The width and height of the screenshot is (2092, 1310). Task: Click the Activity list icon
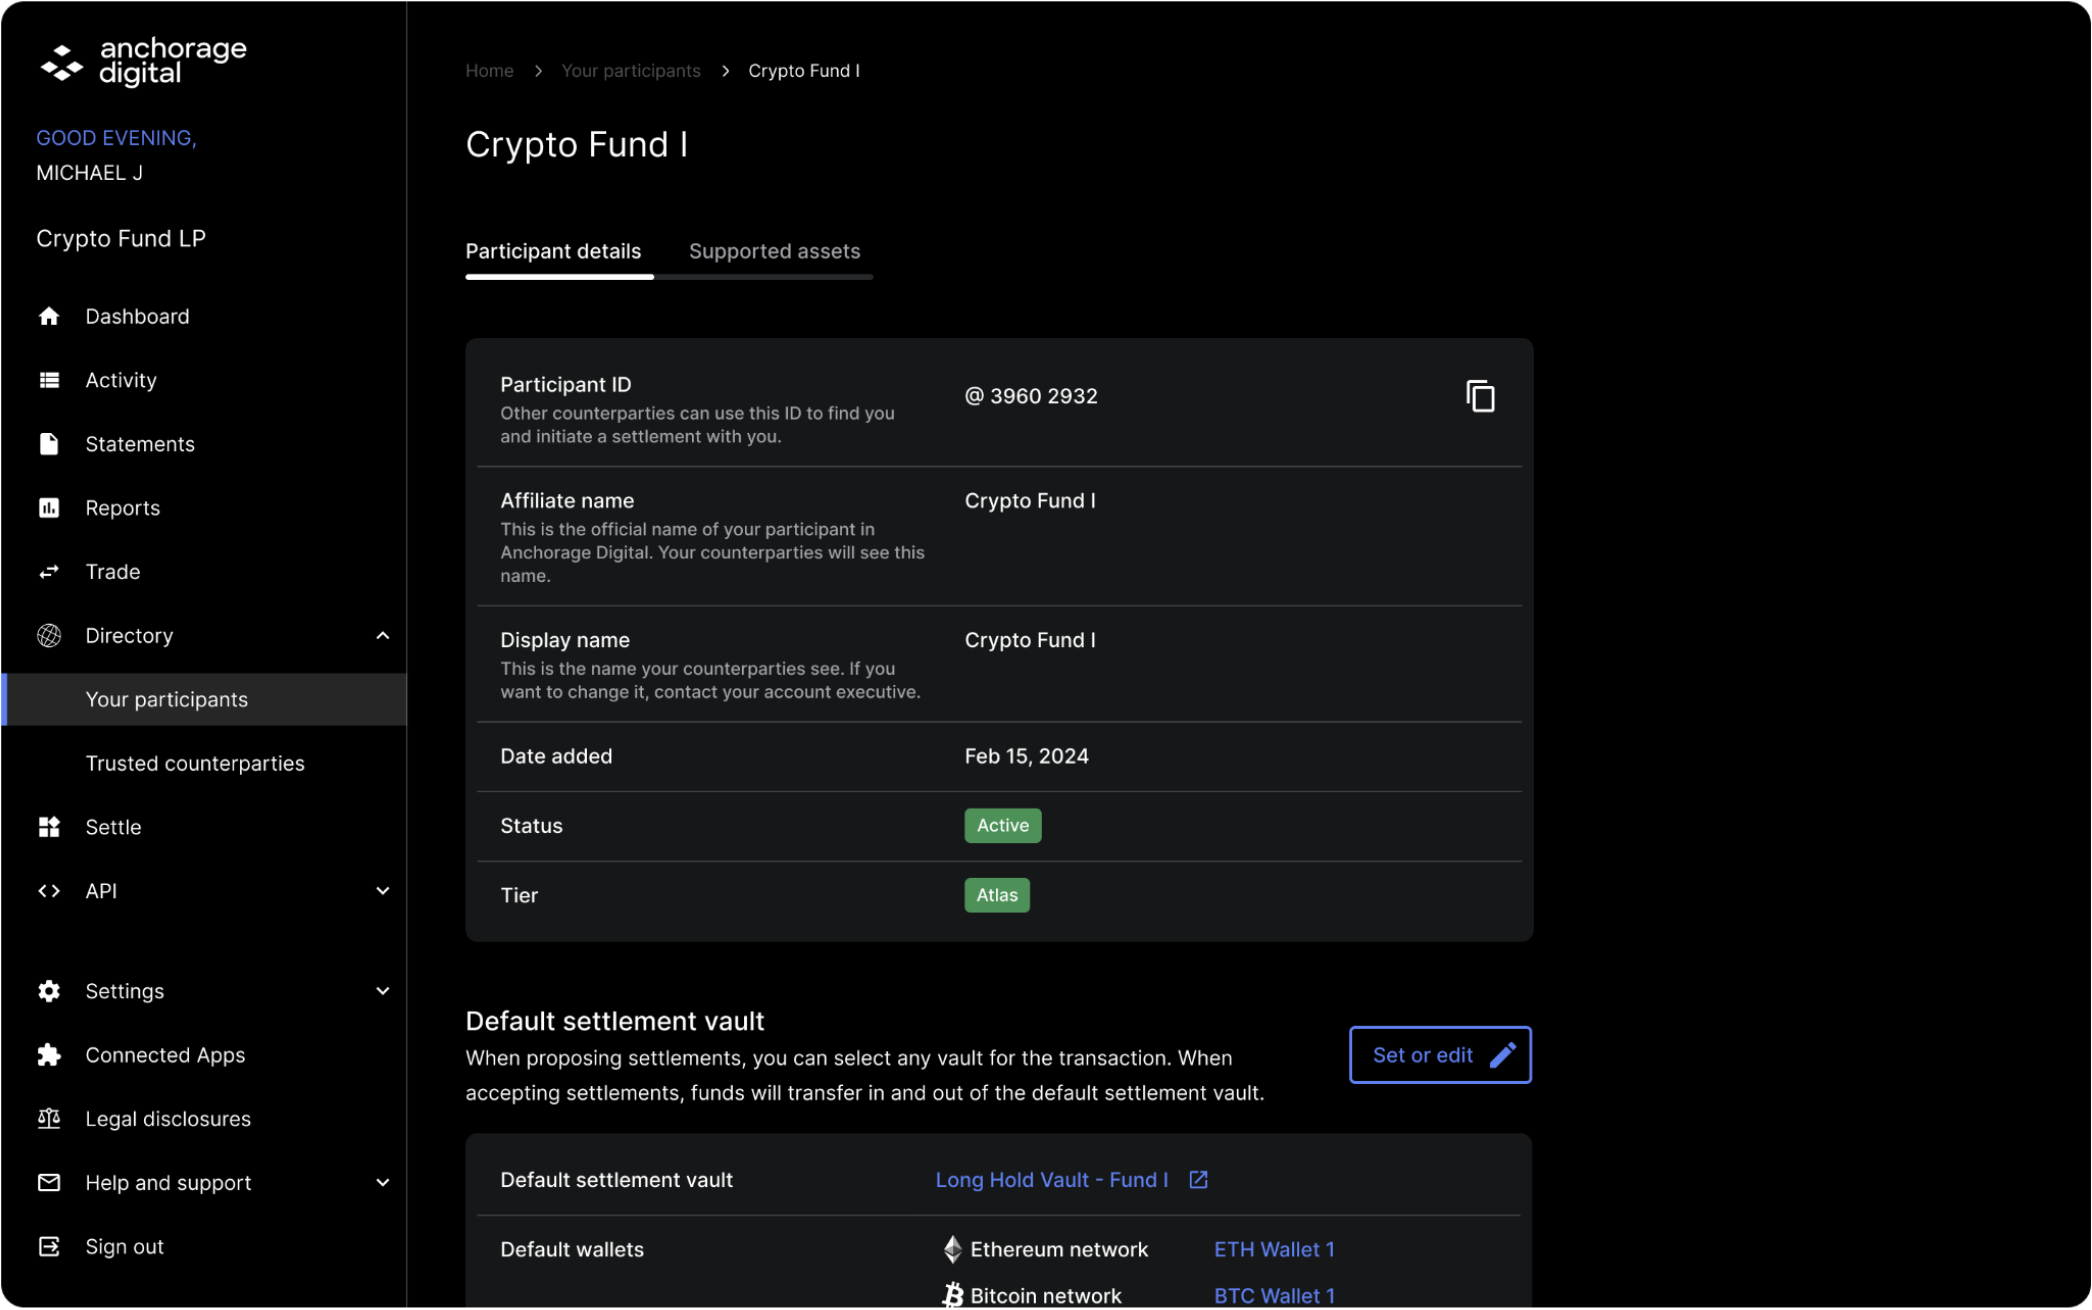[49, 381]
